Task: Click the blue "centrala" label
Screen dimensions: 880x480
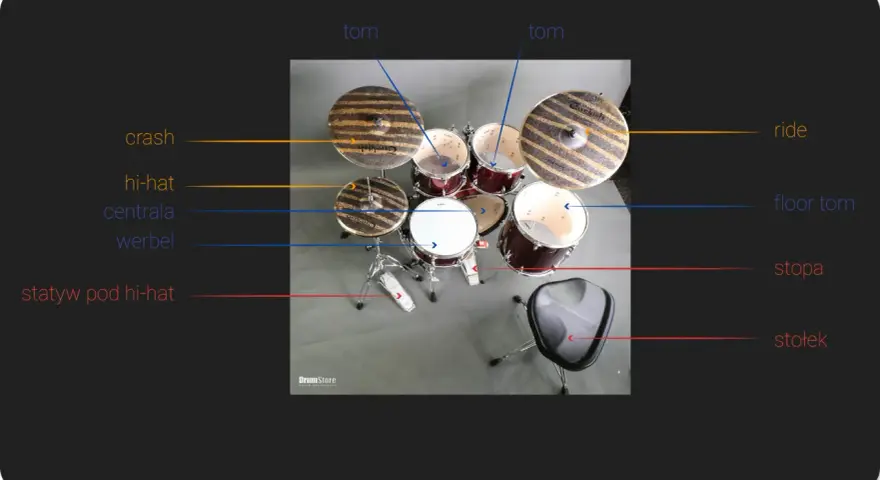Action: (139, 212)
